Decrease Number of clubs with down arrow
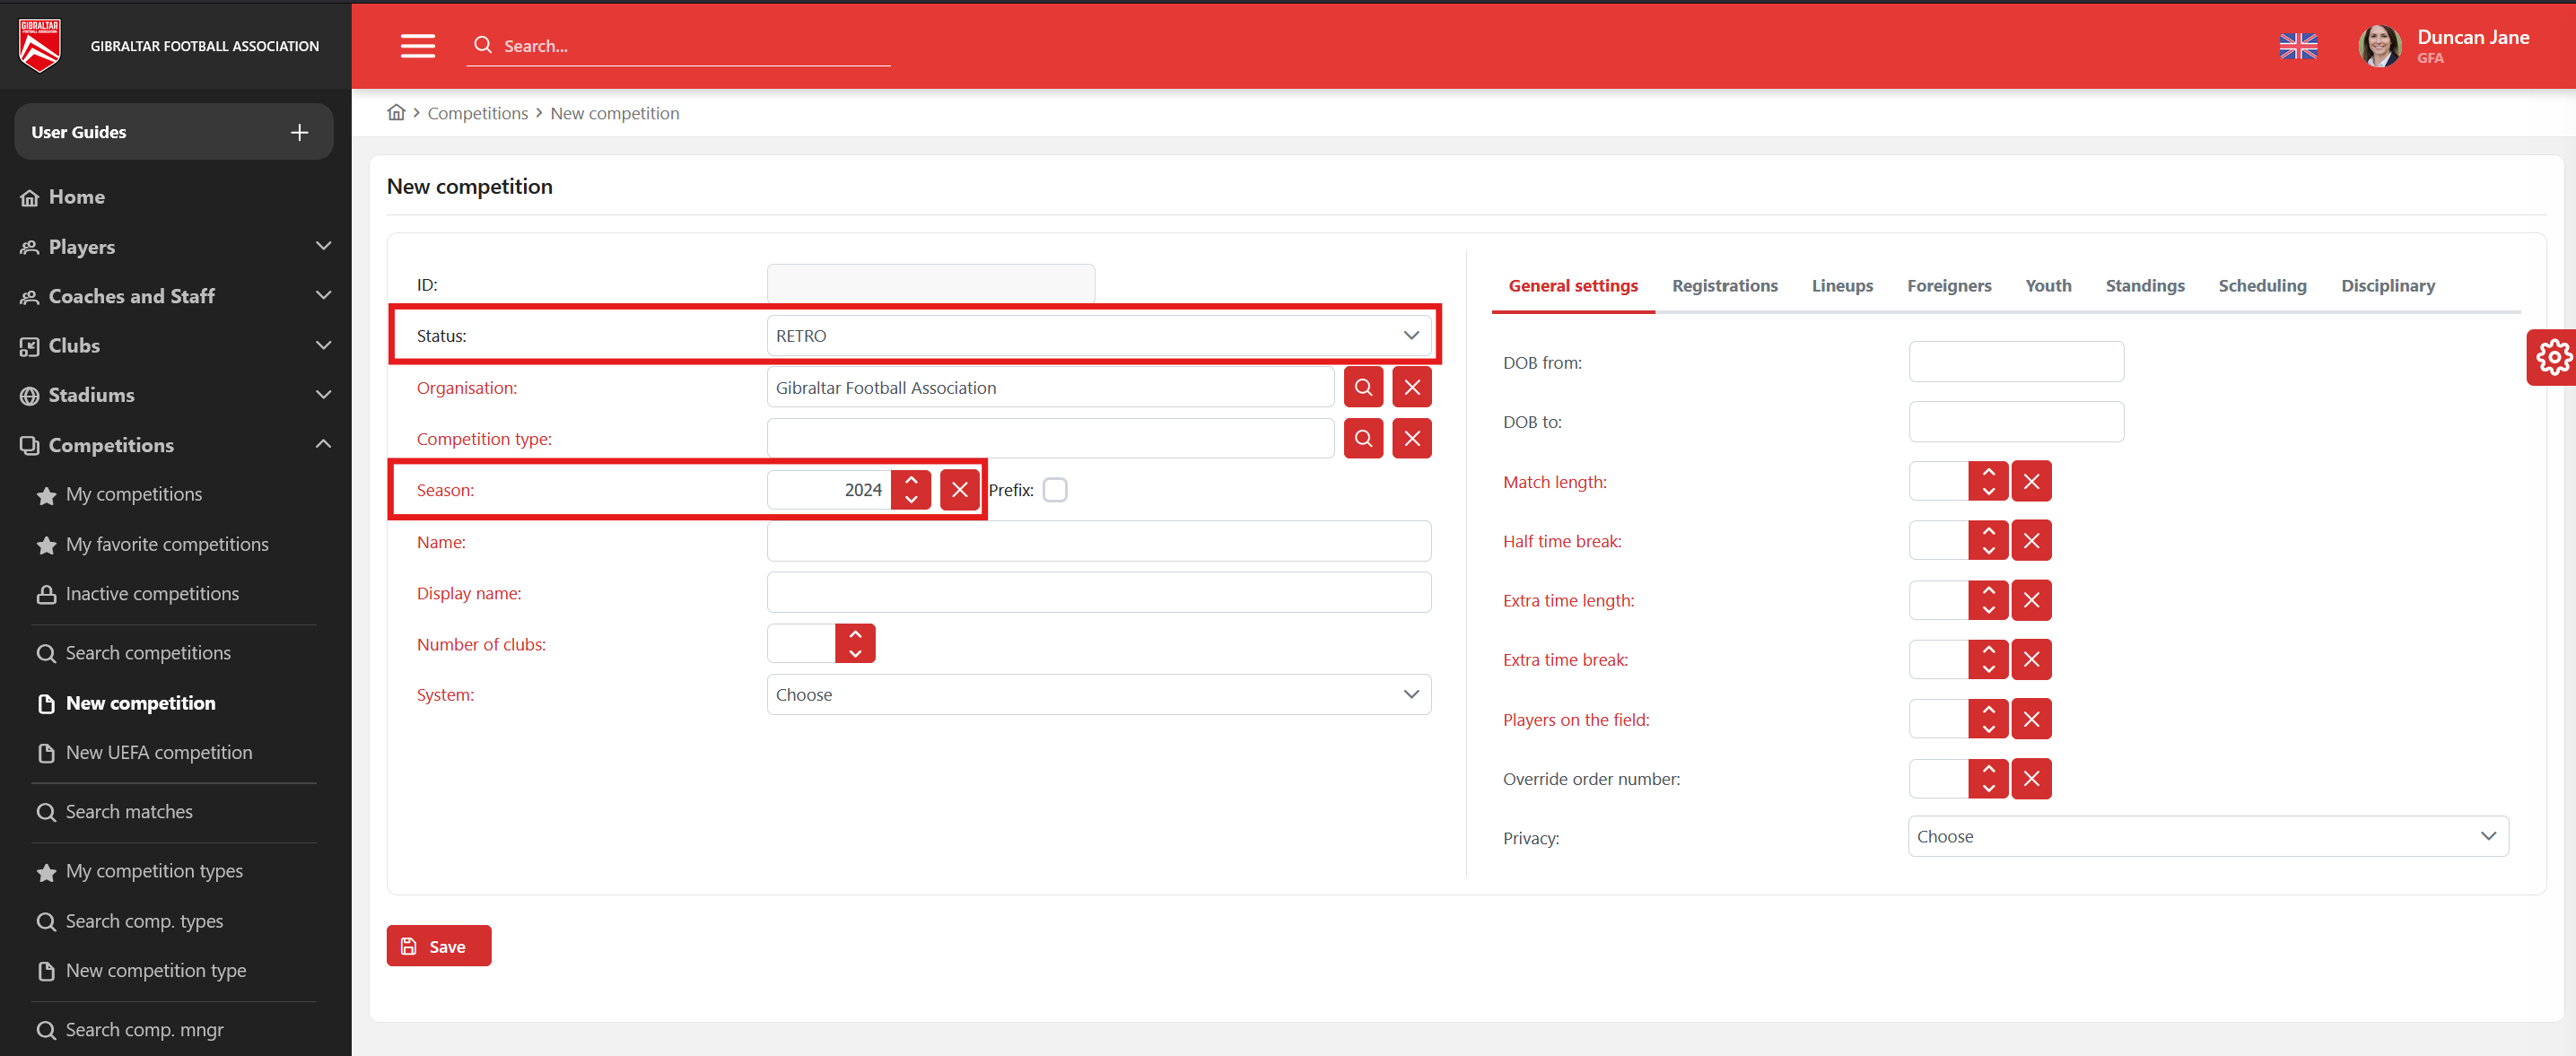The width and height of the screenshot is (2576, 1056). coord(855,653)
